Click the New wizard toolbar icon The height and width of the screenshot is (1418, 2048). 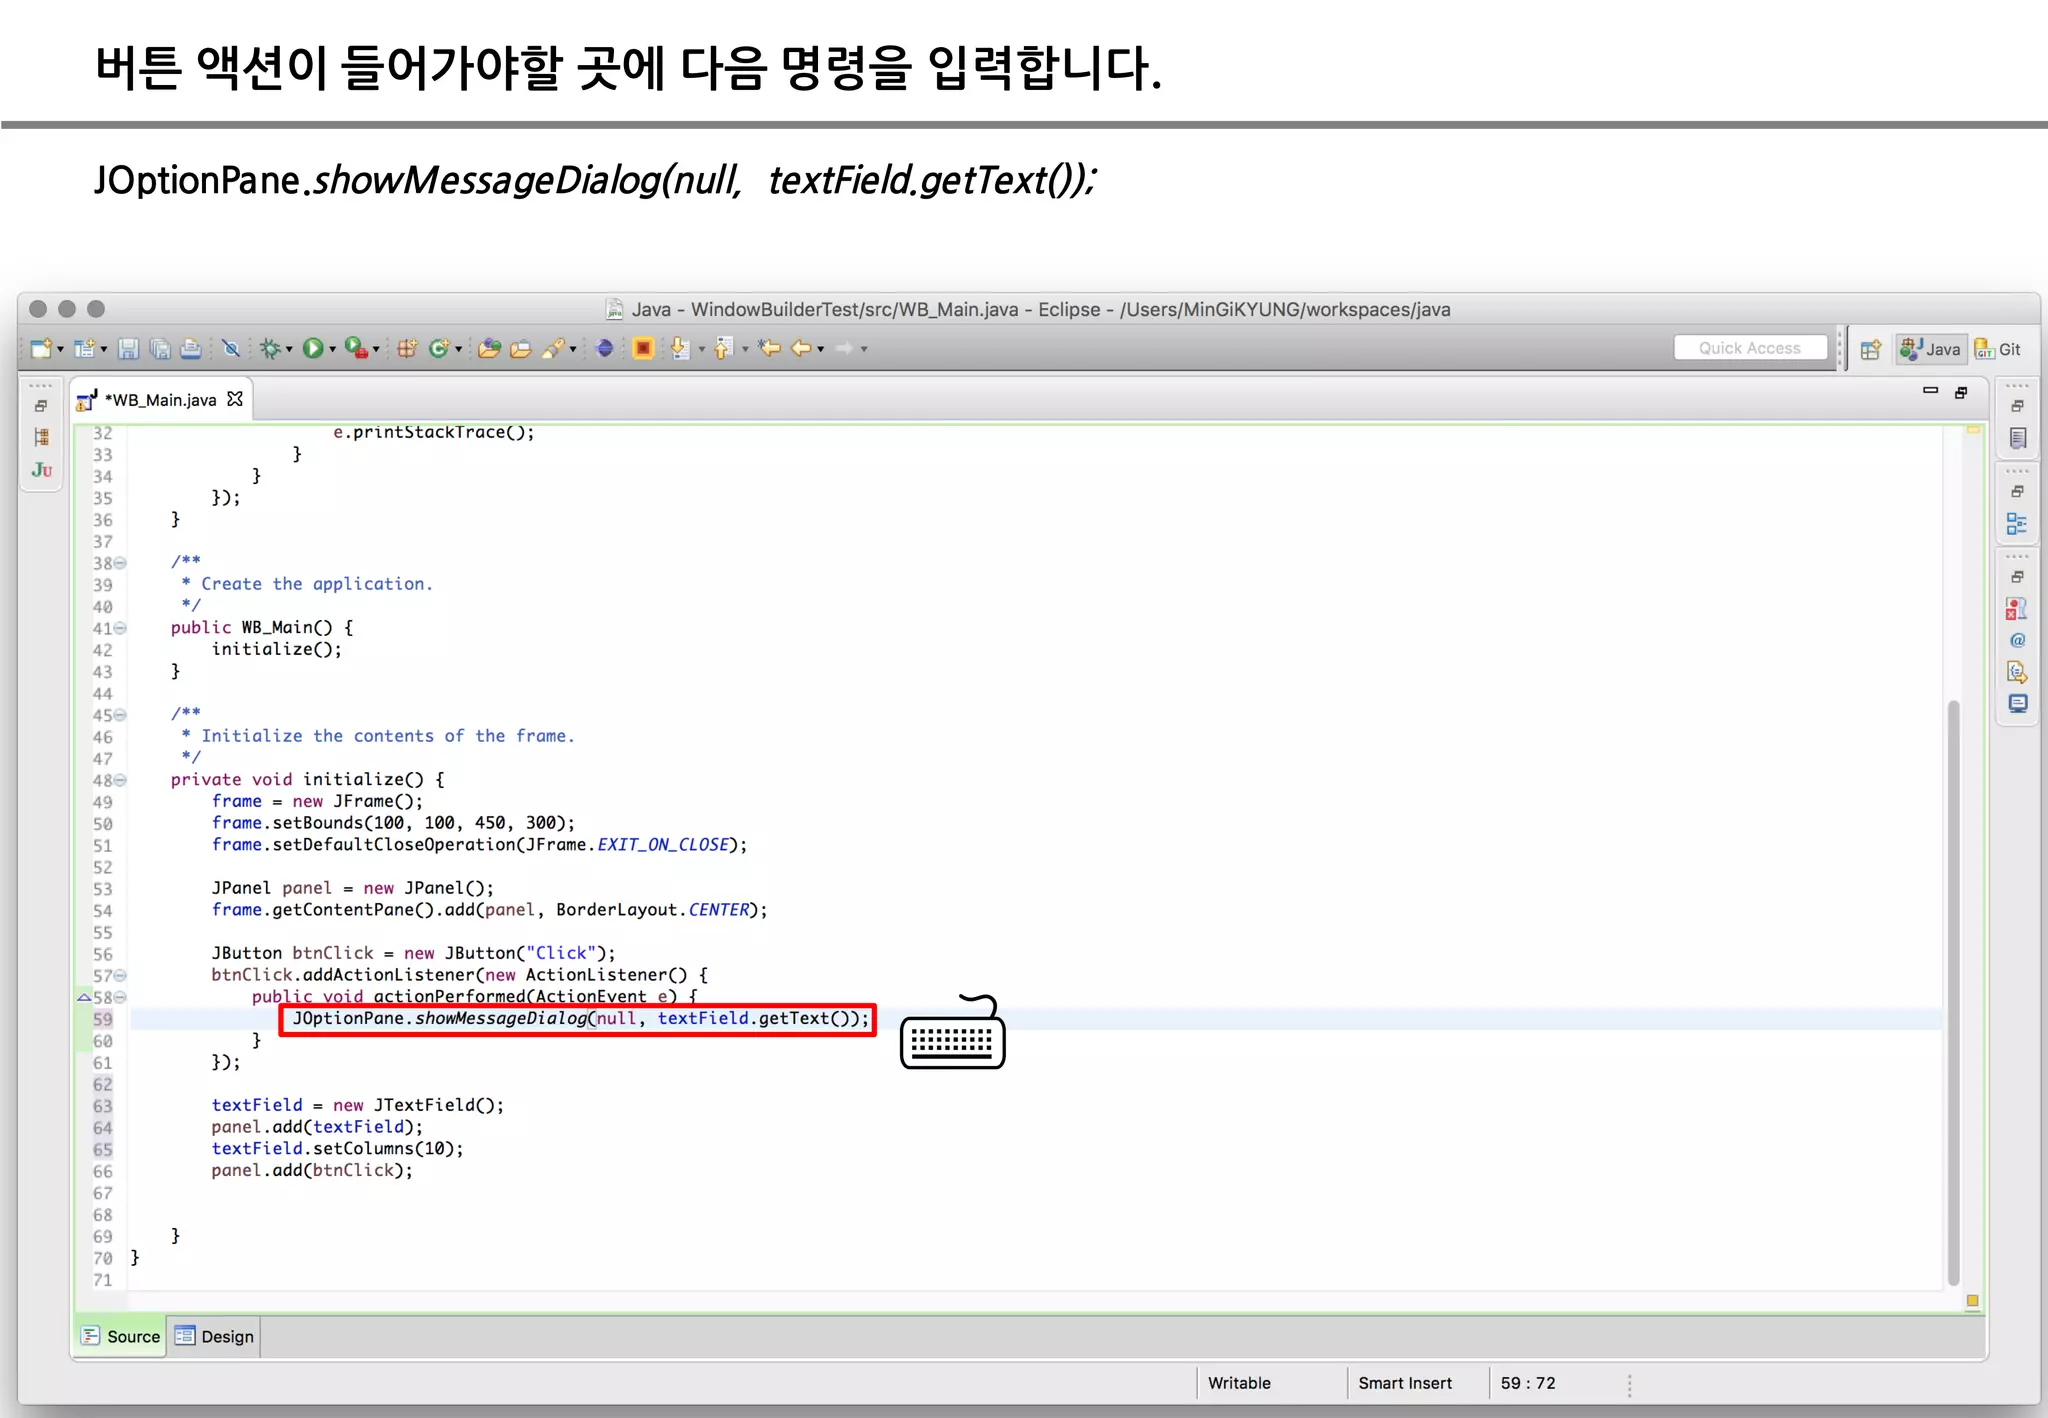(x=41, y=348)
